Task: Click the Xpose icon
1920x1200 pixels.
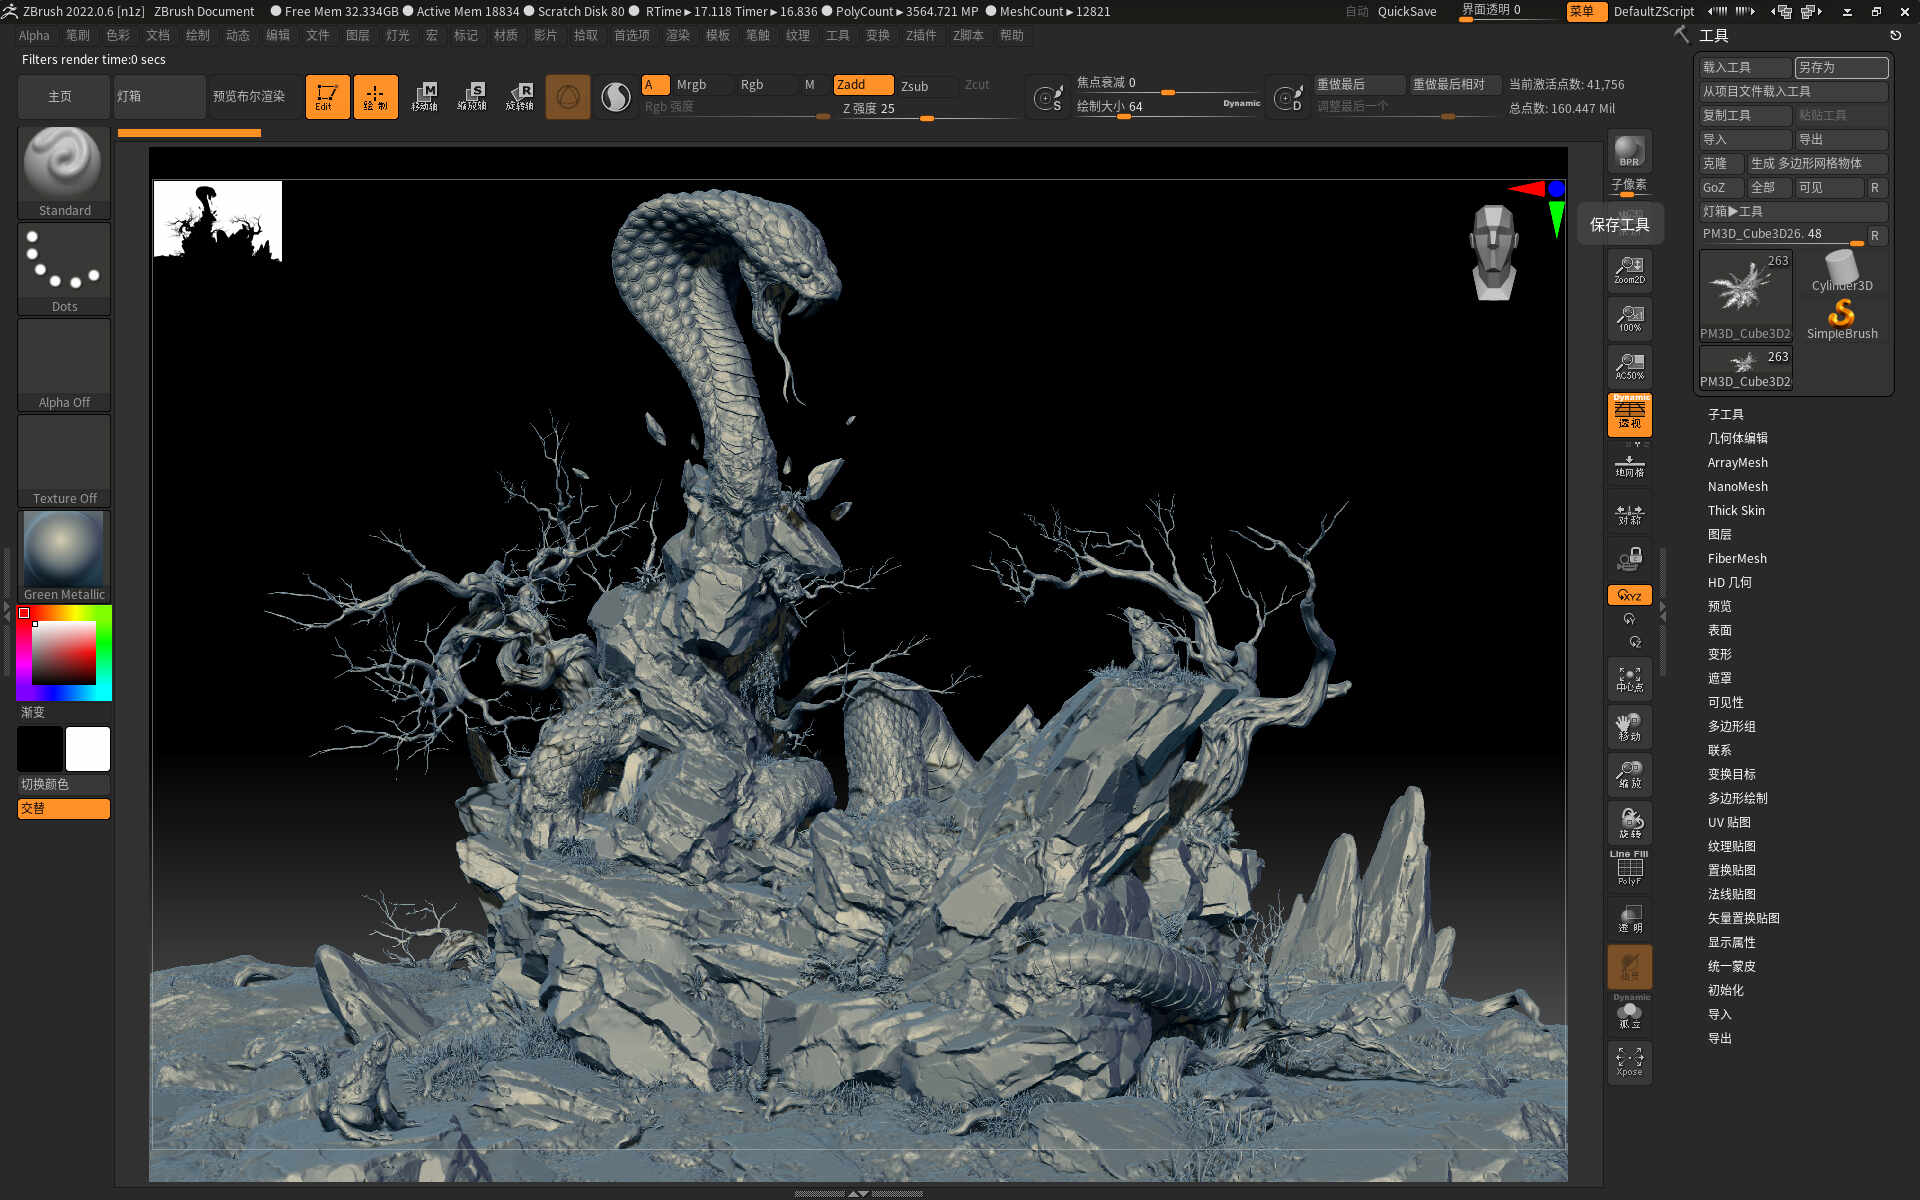Action: (x=1629, y=1062)
